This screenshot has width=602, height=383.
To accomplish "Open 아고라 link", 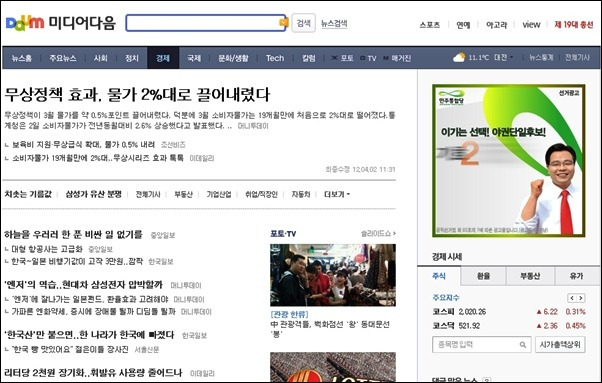I will (x=496, y=25).
